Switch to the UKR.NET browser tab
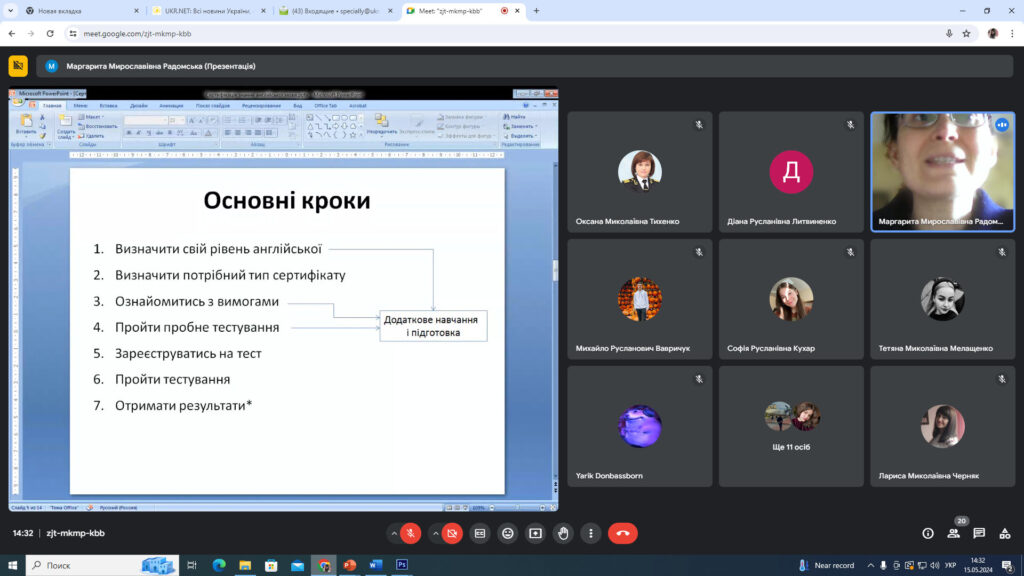 click(209, 10)
